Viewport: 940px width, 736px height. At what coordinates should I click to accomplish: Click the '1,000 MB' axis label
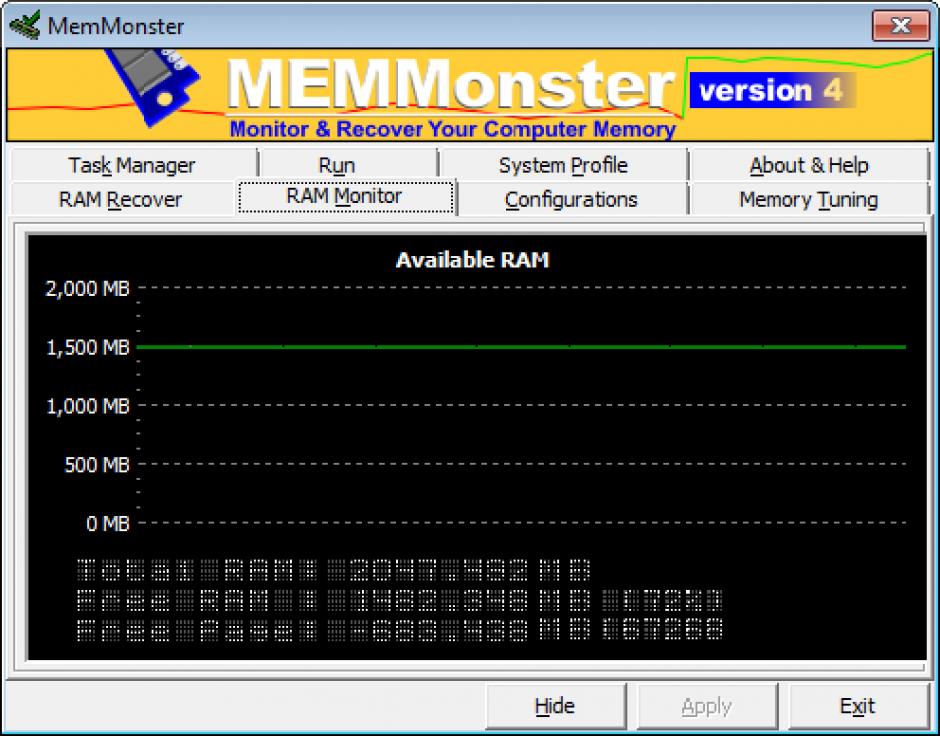(x=88, y=406)
